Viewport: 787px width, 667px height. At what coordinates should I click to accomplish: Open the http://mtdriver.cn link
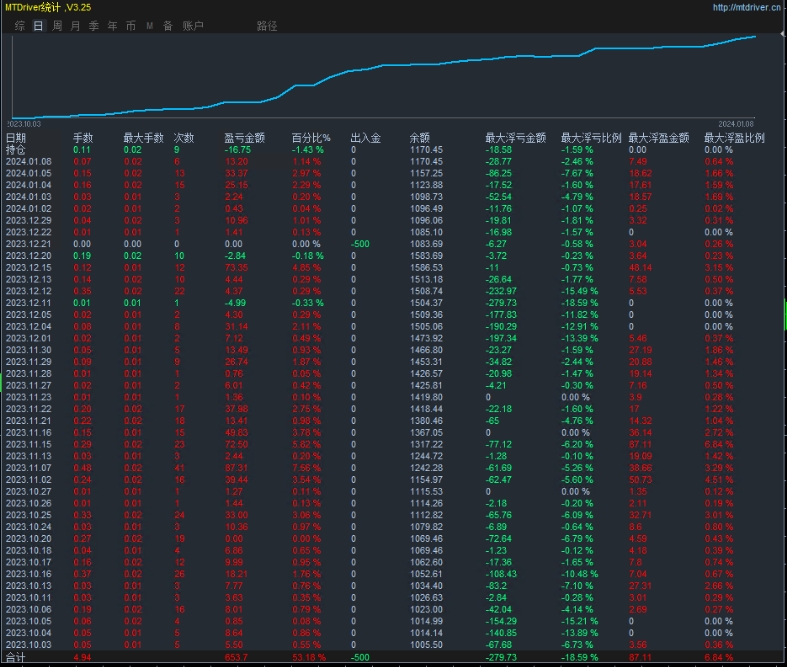[x=747, y=7]
